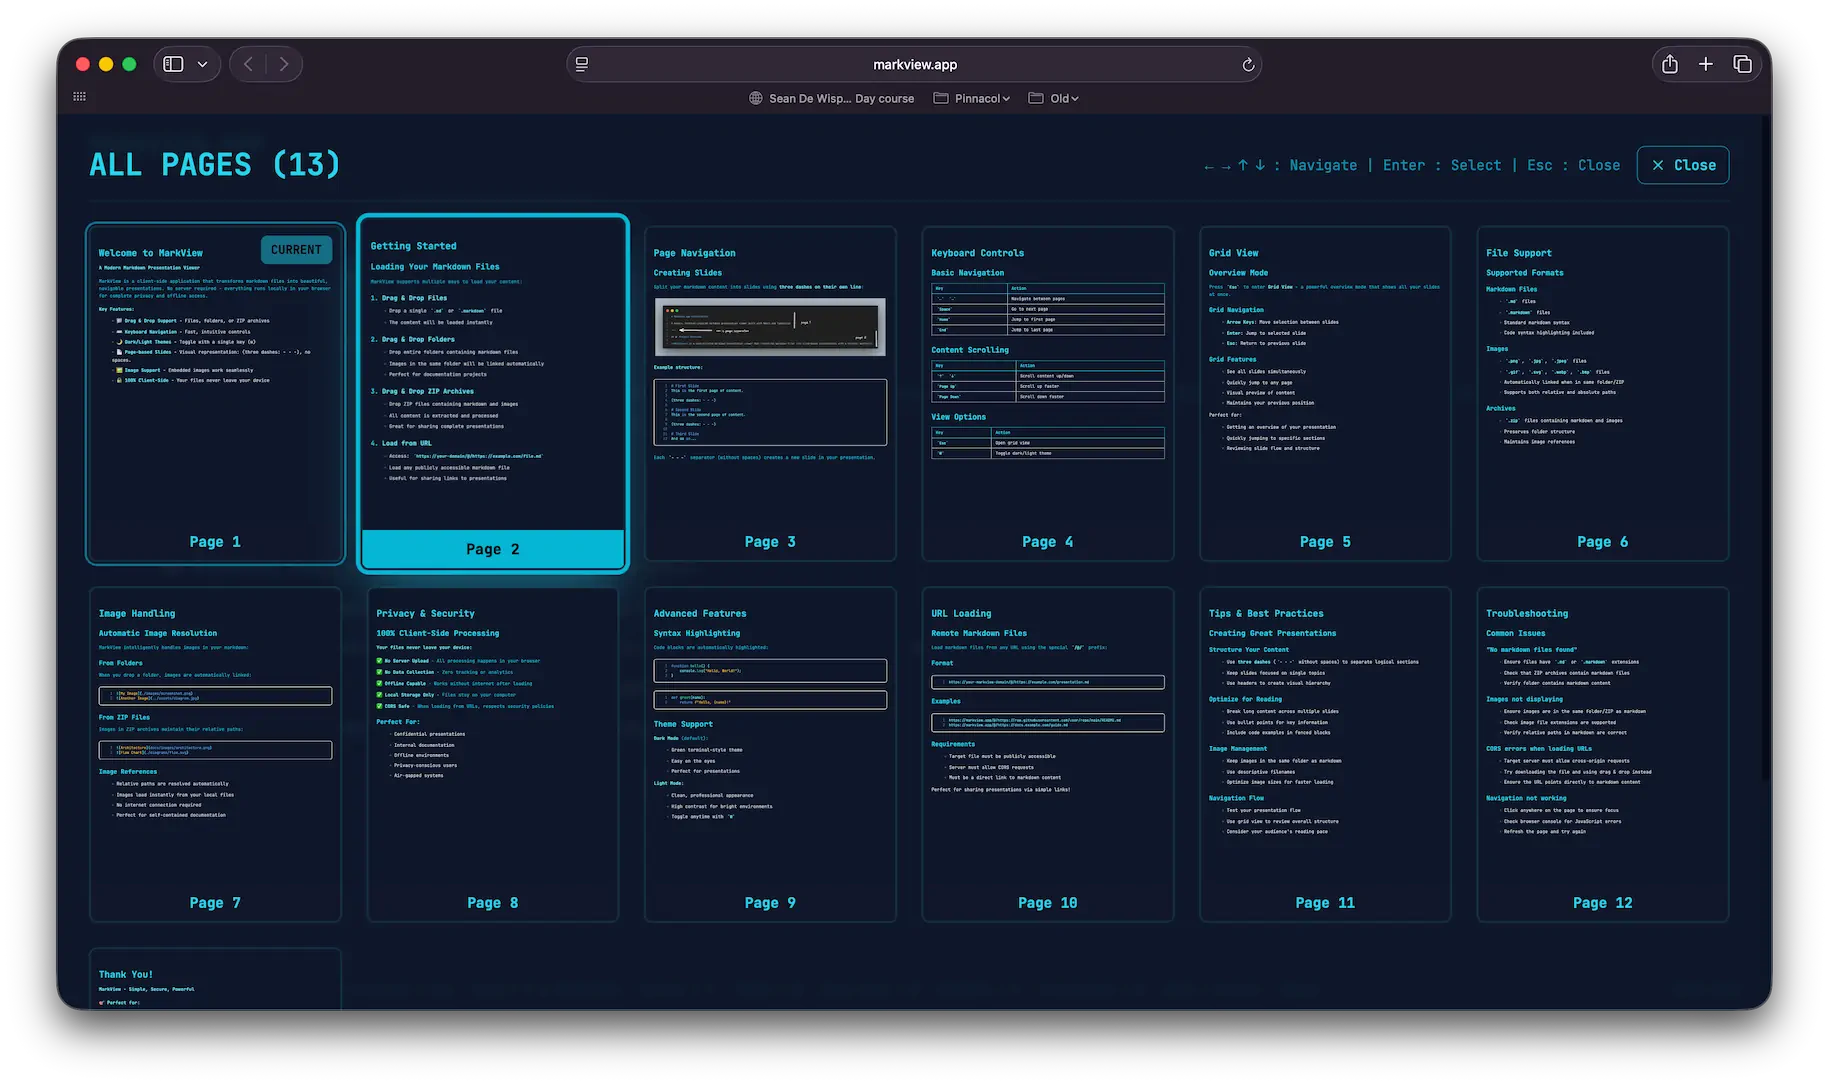This screenshot has height=1085, width=1828.
Task: Click the Enter : Select hint text
Action: coord(1442,165)
